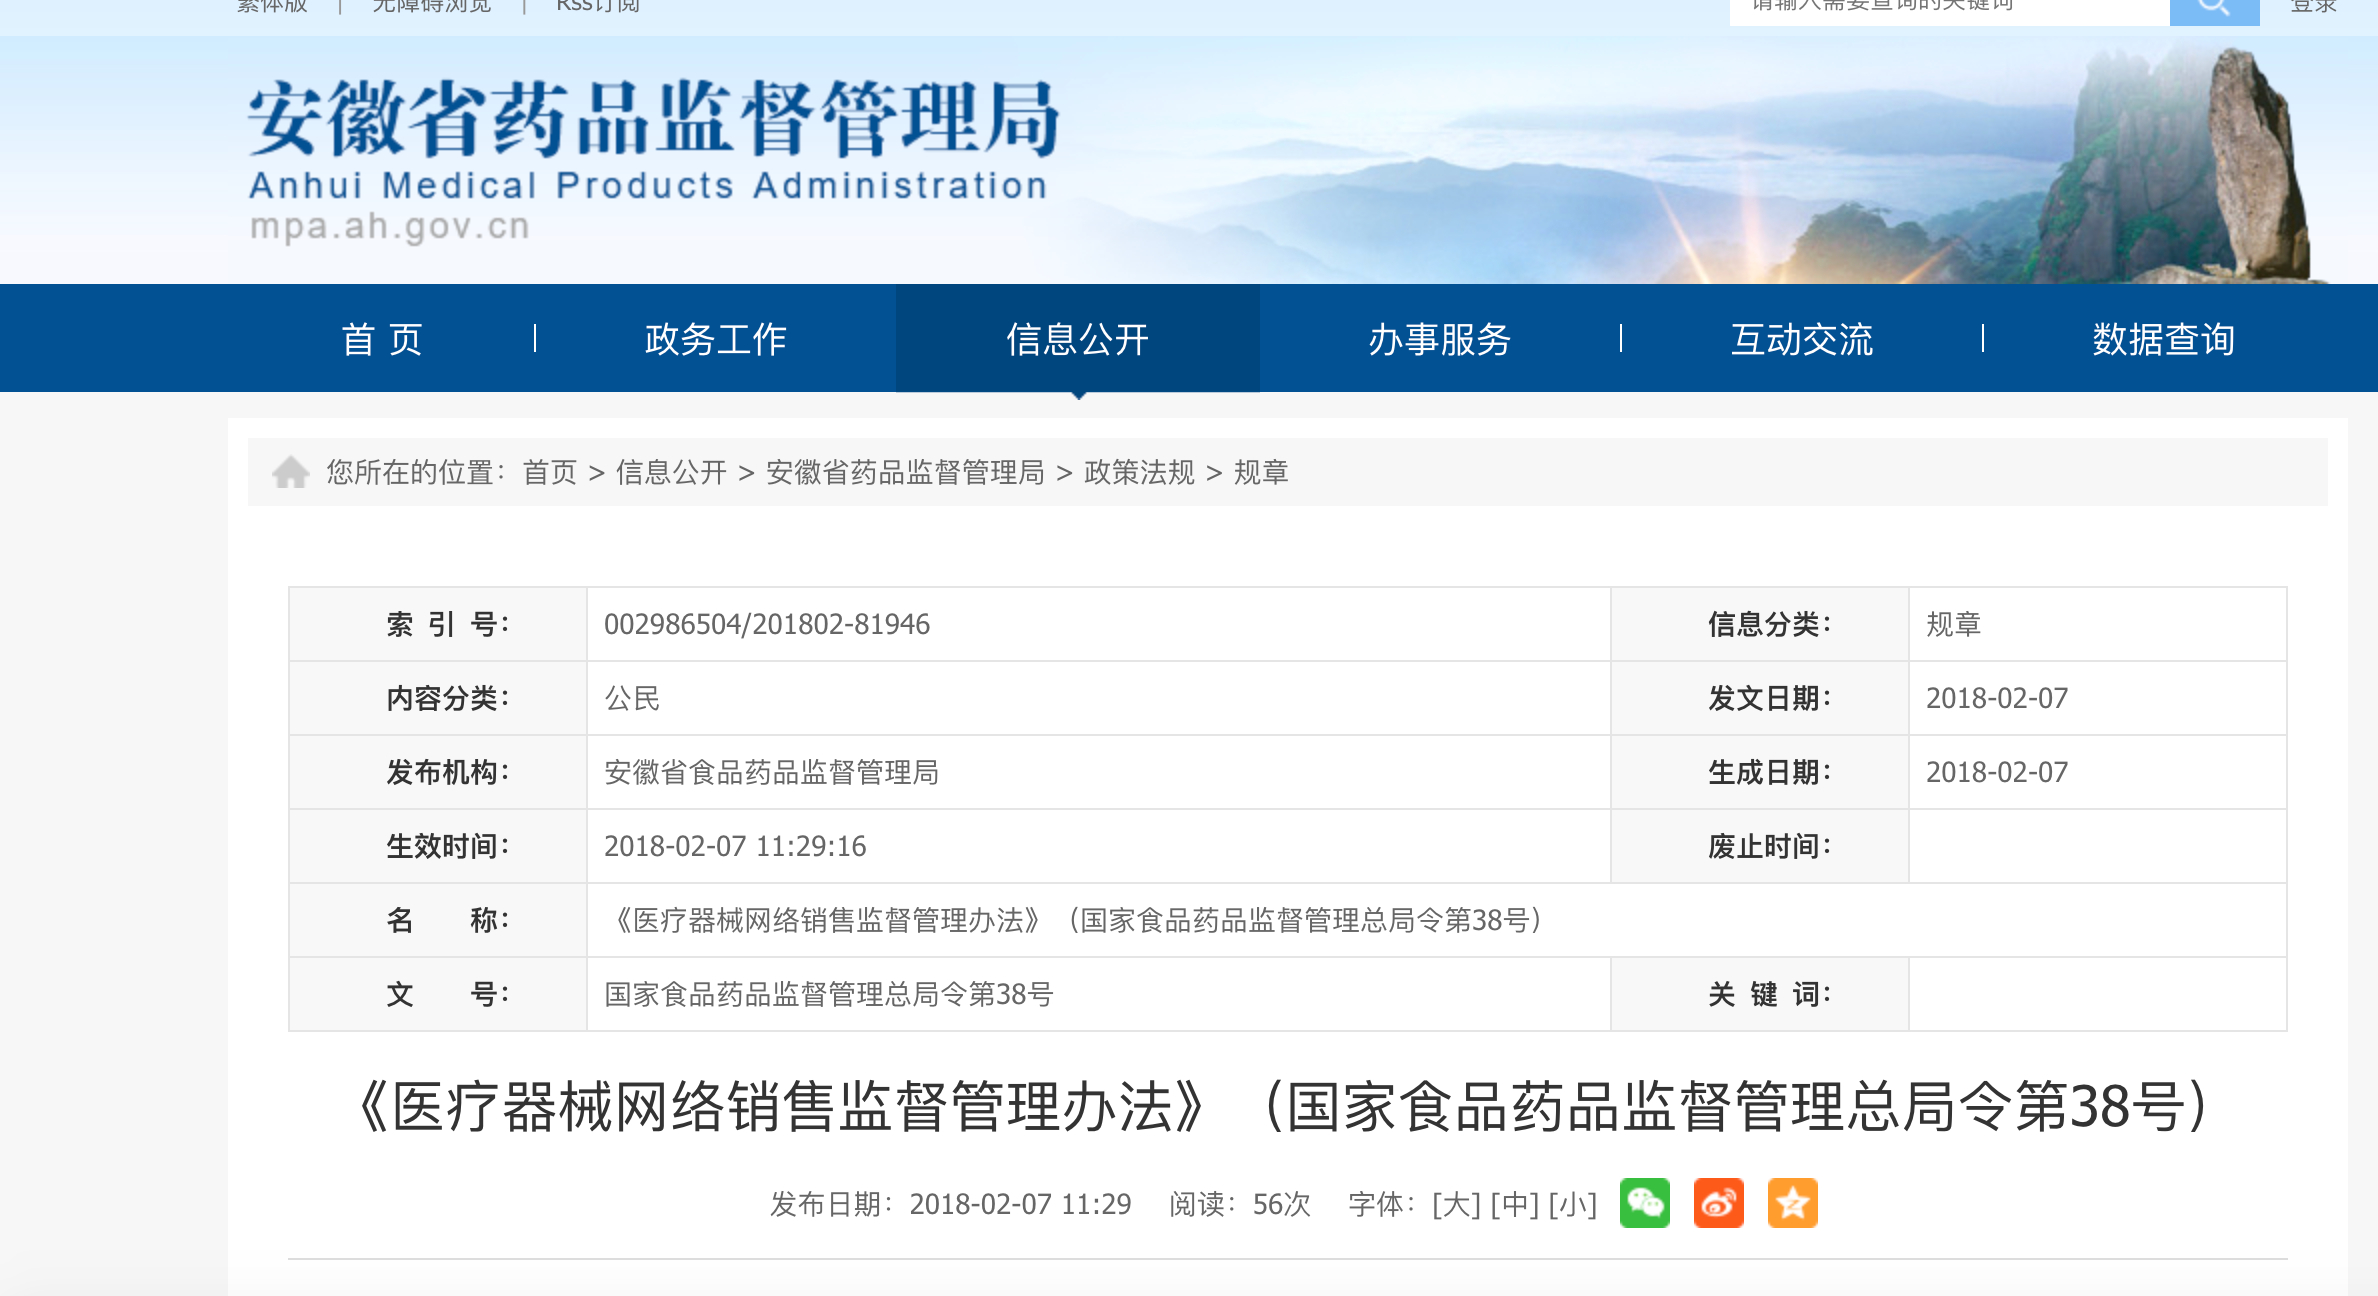Click 安徽省药品监督管理局 breadcrumb link
The image size is (2378, 1296).
(905, 472)
